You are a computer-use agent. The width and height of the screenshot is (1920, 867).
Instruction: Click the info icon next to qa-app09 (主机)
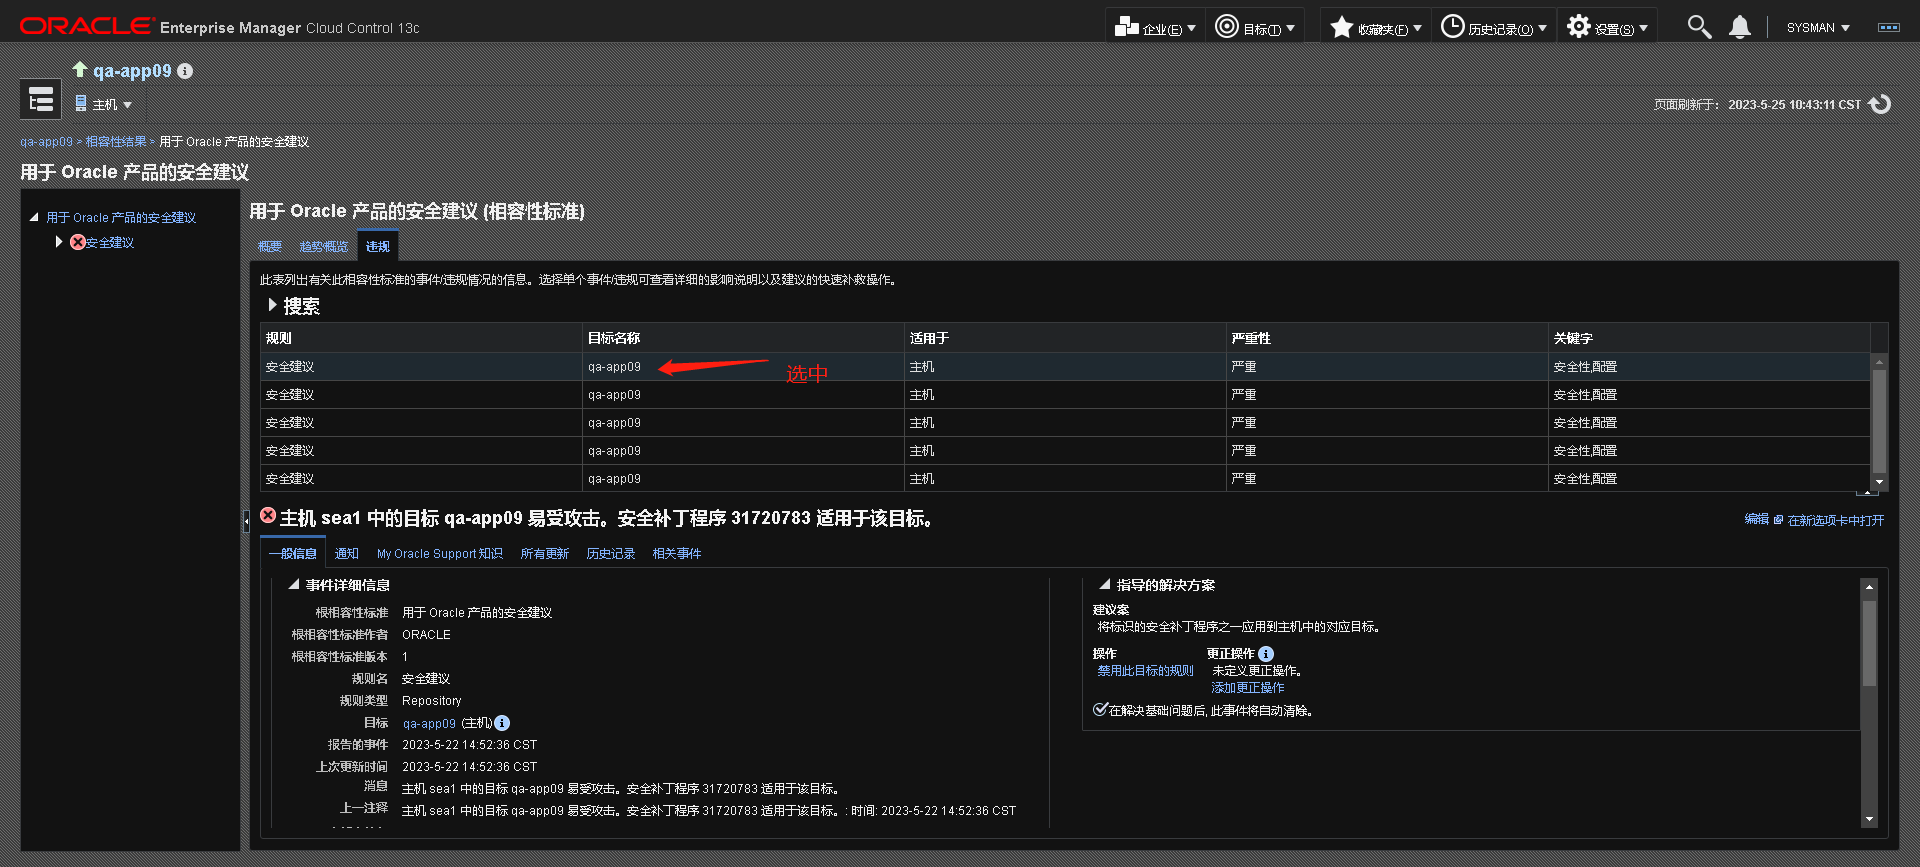coord(502,723)
